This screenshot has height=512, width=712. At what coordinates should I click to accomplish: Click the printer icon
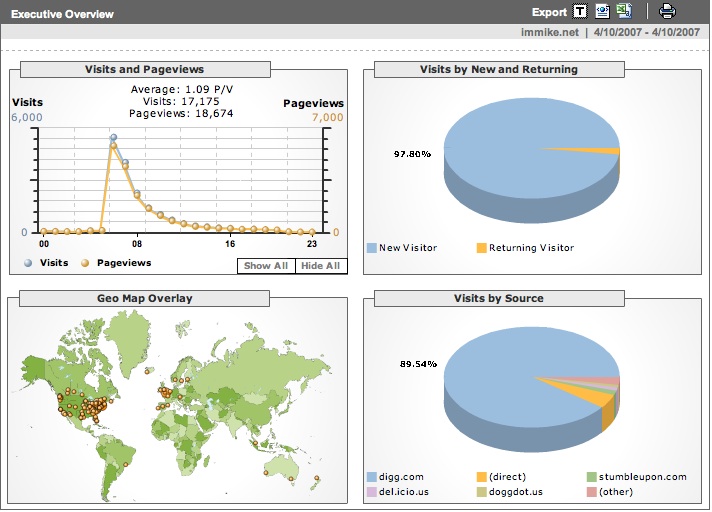pos(667,11)
